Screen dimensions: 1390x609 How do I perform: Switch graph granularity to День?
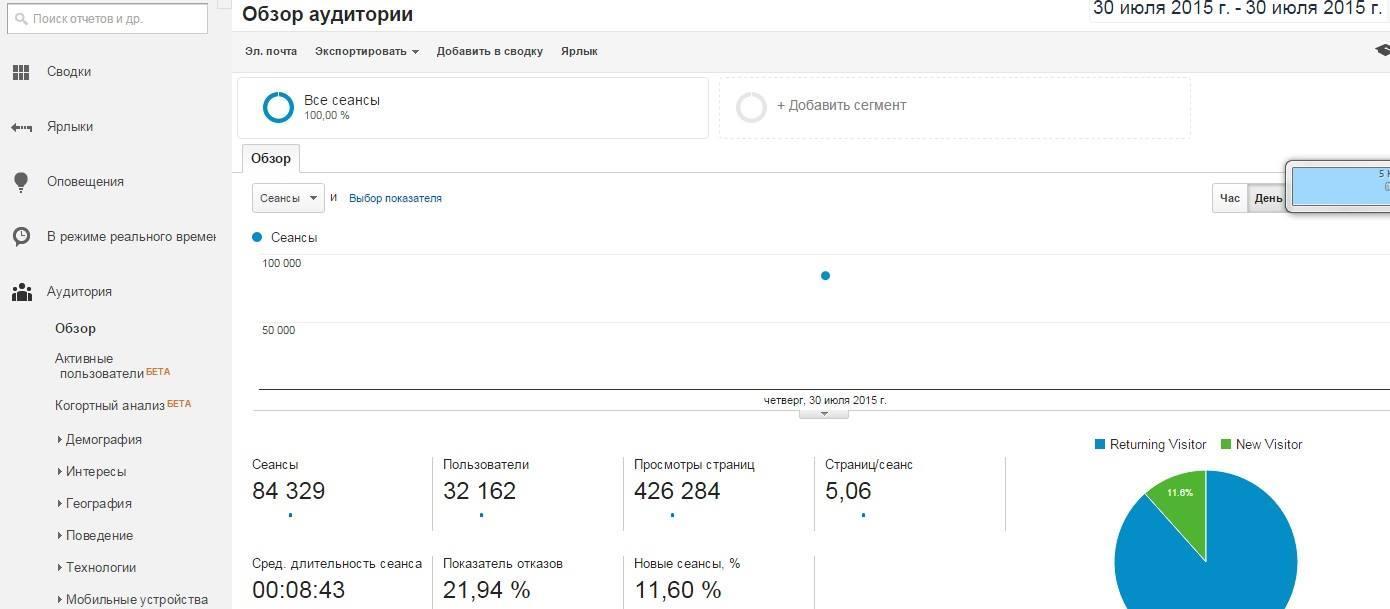pyautogui.click(x=1267, y=198)
